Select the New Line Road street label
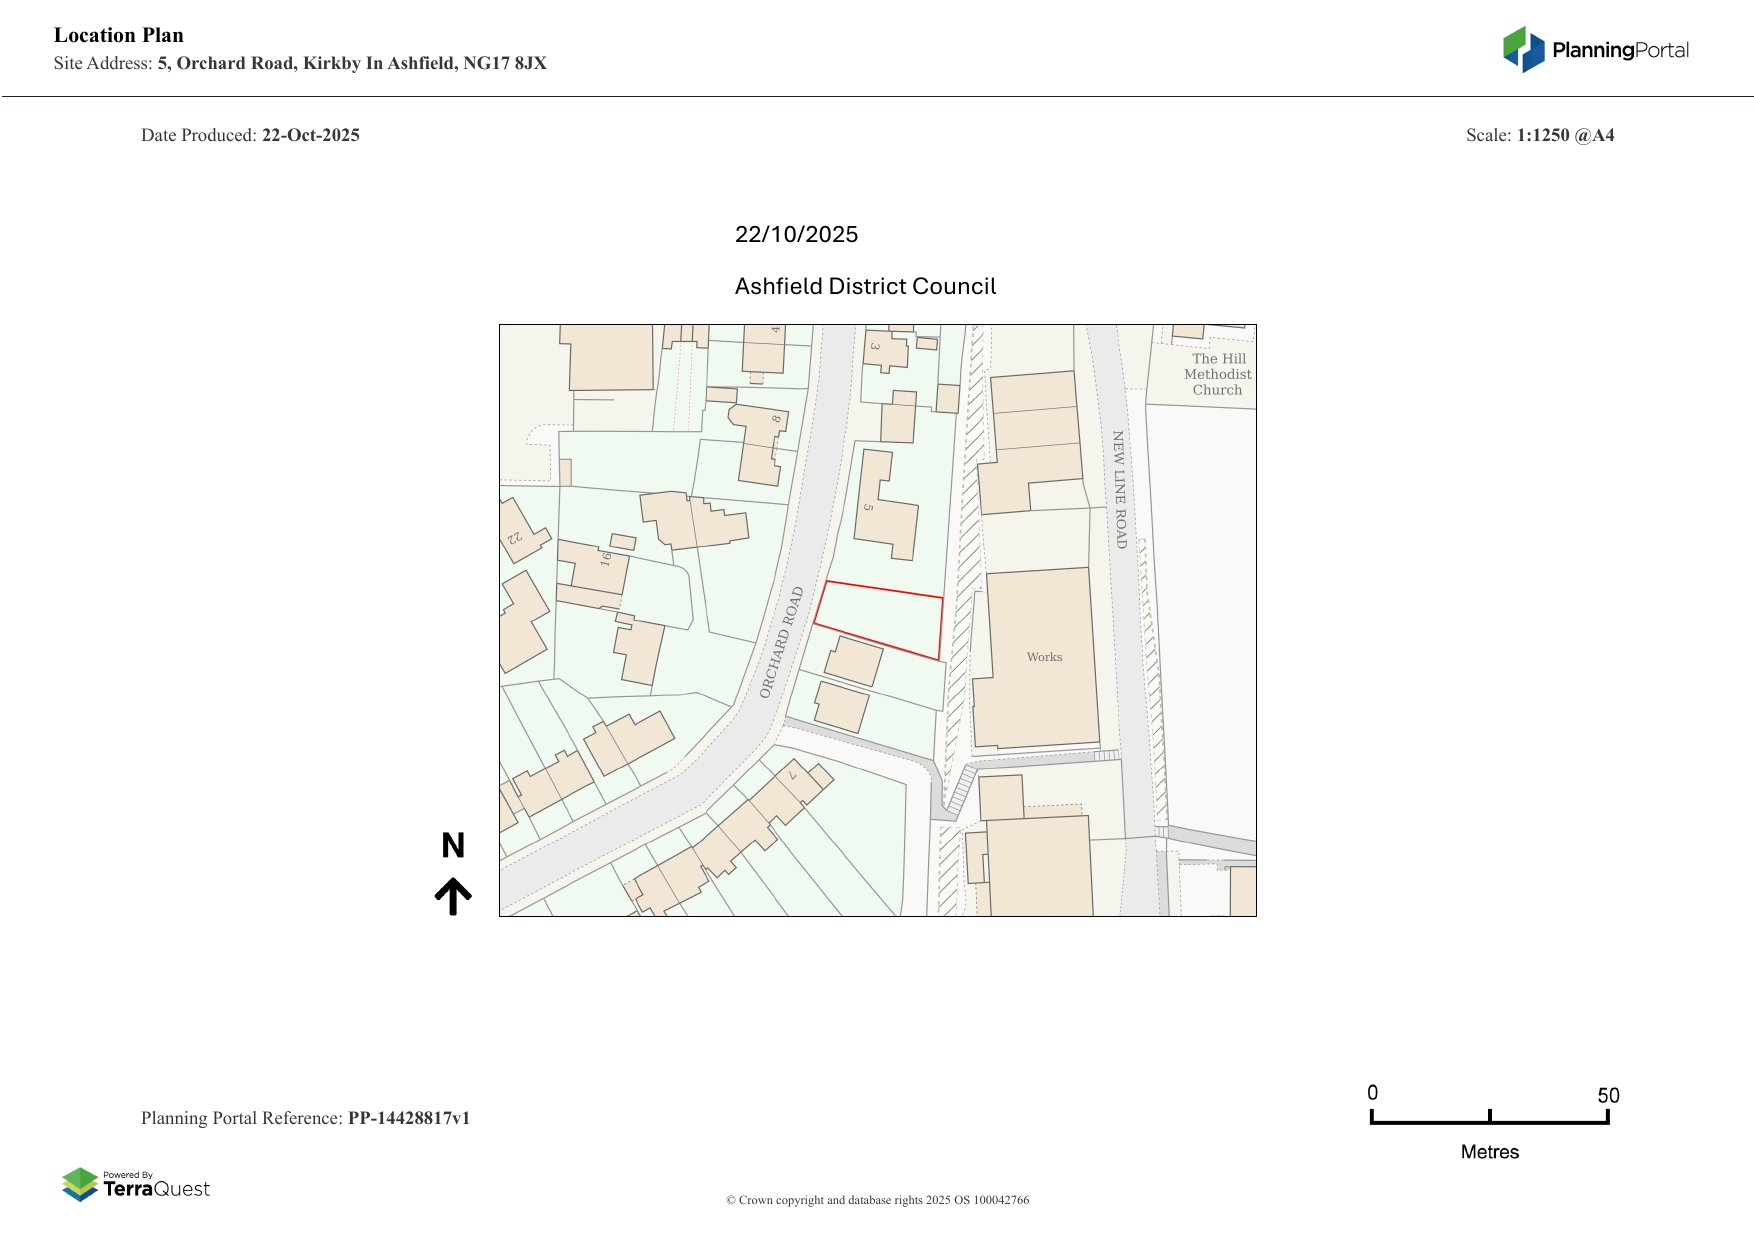The image size is (1754, 1241). pyautogui.click(x=1119, y=489)
